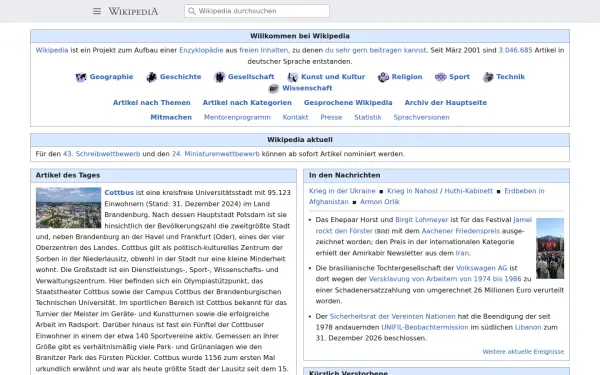Viewport: 600px width, 375px height.
Task: Open the Technik portal link
Action: point(510,77)
